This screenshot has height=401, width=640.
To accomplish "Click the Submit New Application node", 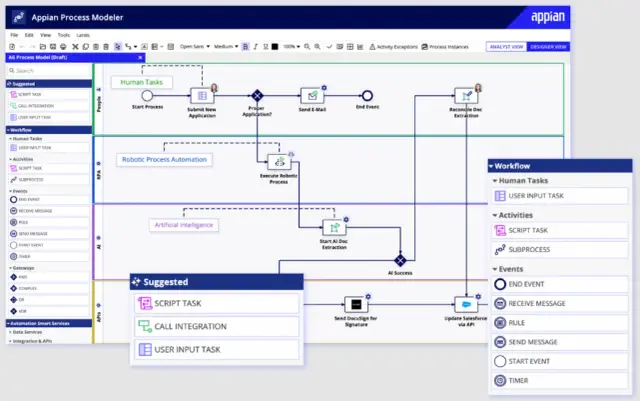I will pos(203,96).
